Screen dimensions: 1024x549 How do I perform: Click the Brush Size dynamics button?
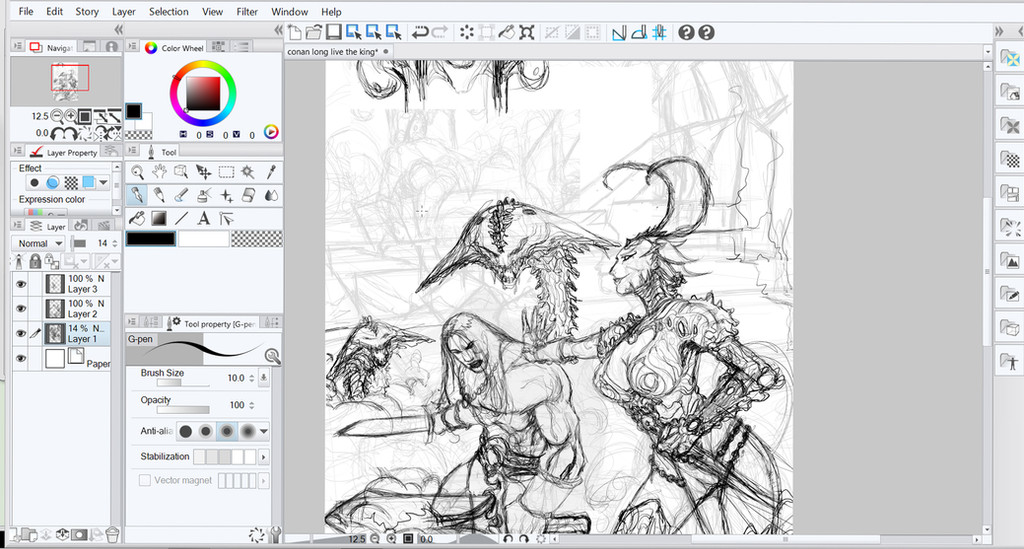(264, 378)
